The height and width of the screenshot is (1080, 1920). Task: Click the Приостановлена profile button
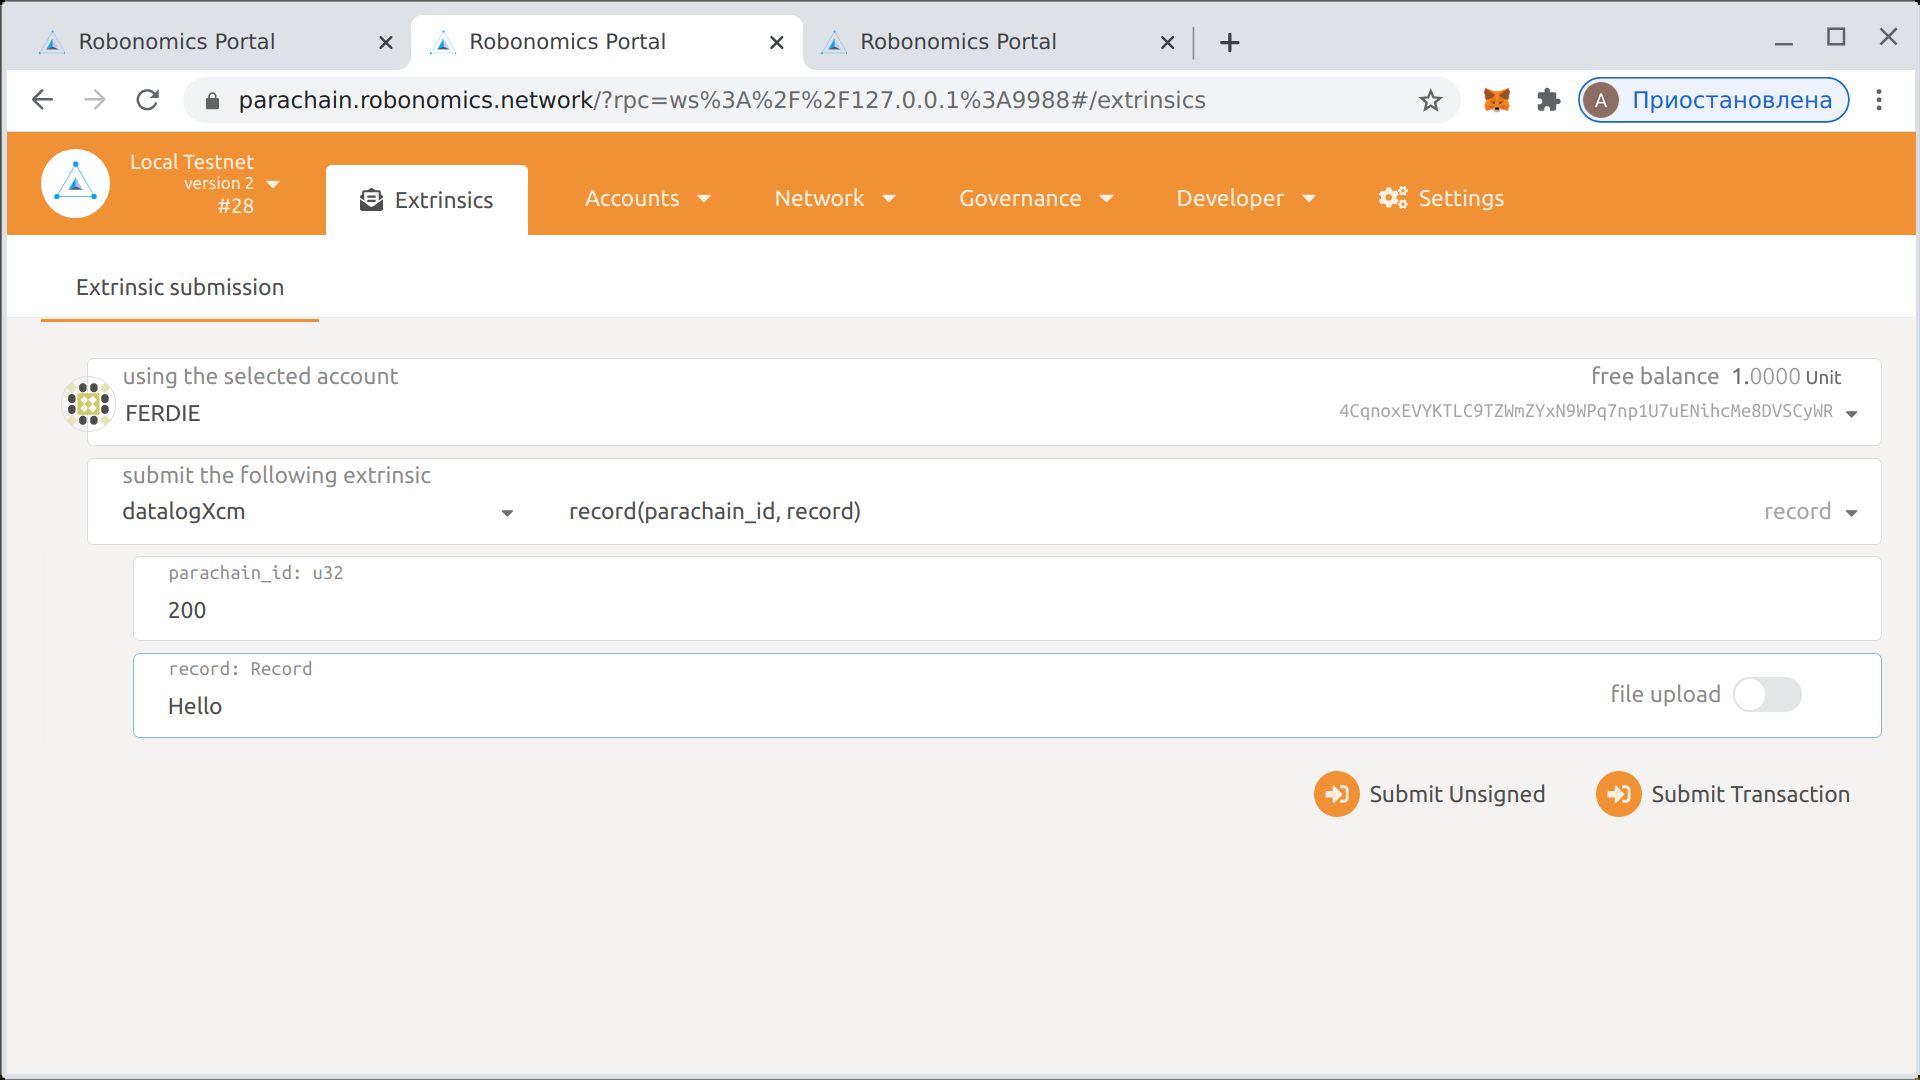[1714, 100]
